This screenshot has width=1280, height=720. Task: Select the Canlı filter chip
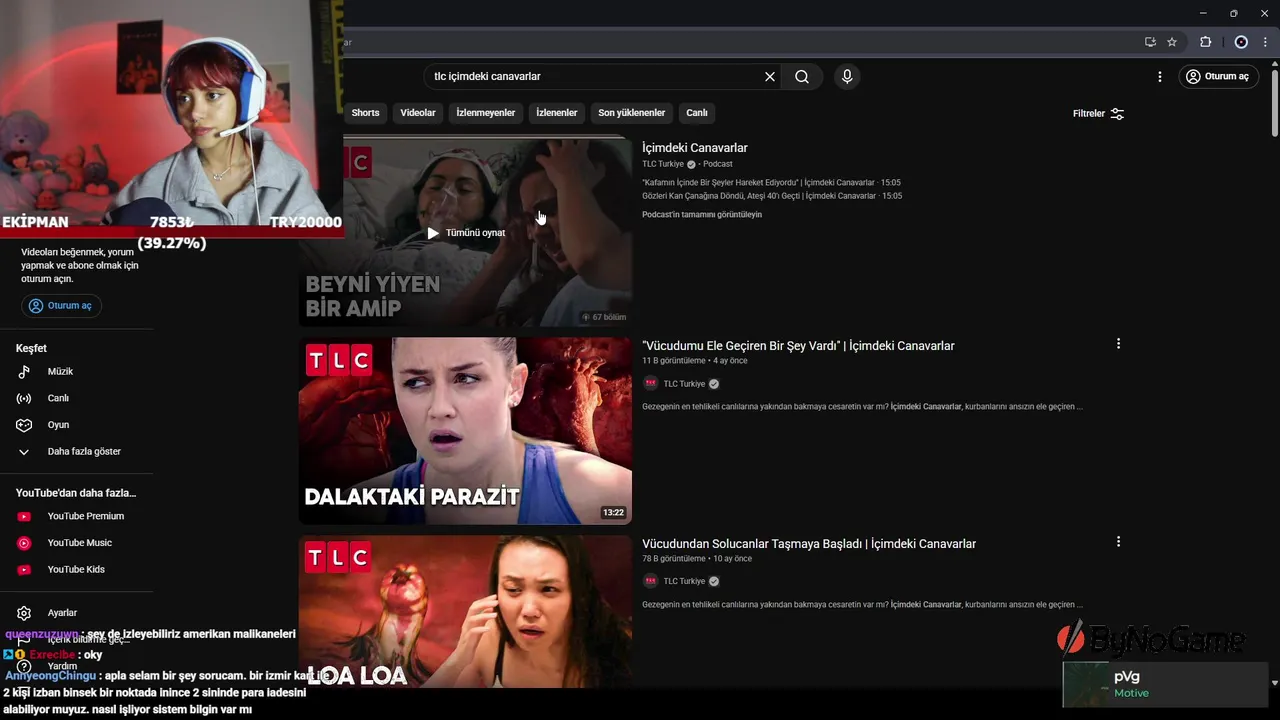(697, 113)
